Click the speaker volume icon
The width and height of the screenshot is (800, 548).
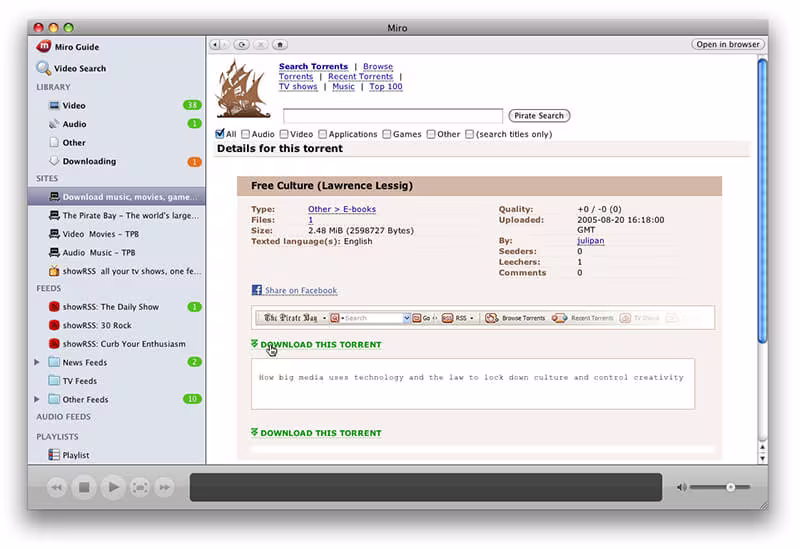(681, 487)
